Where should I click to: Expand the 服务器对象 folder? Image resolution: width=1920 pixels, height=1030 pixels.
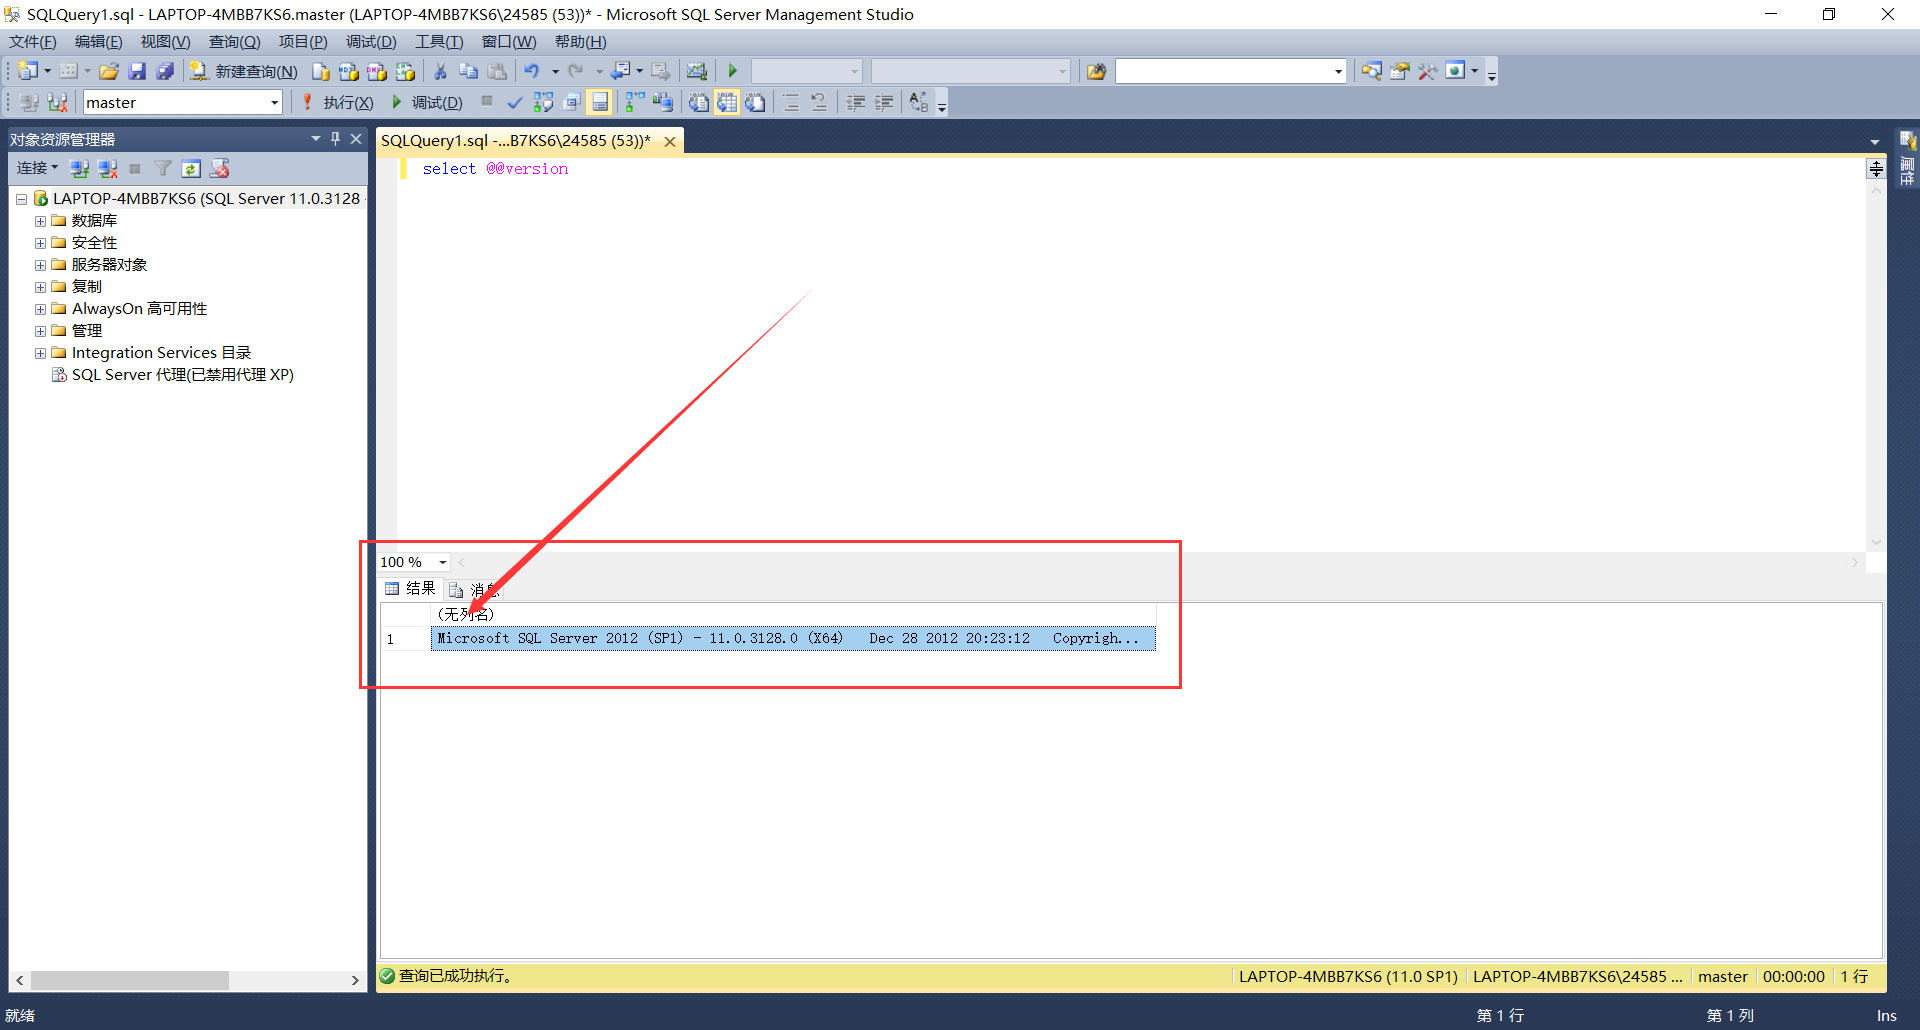40,265
